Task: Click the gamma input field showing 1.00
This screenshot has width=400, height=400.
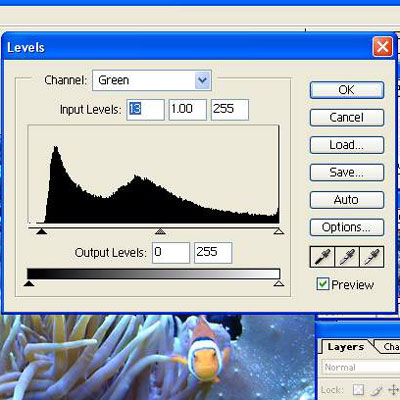Action: (x=188, y=109)
